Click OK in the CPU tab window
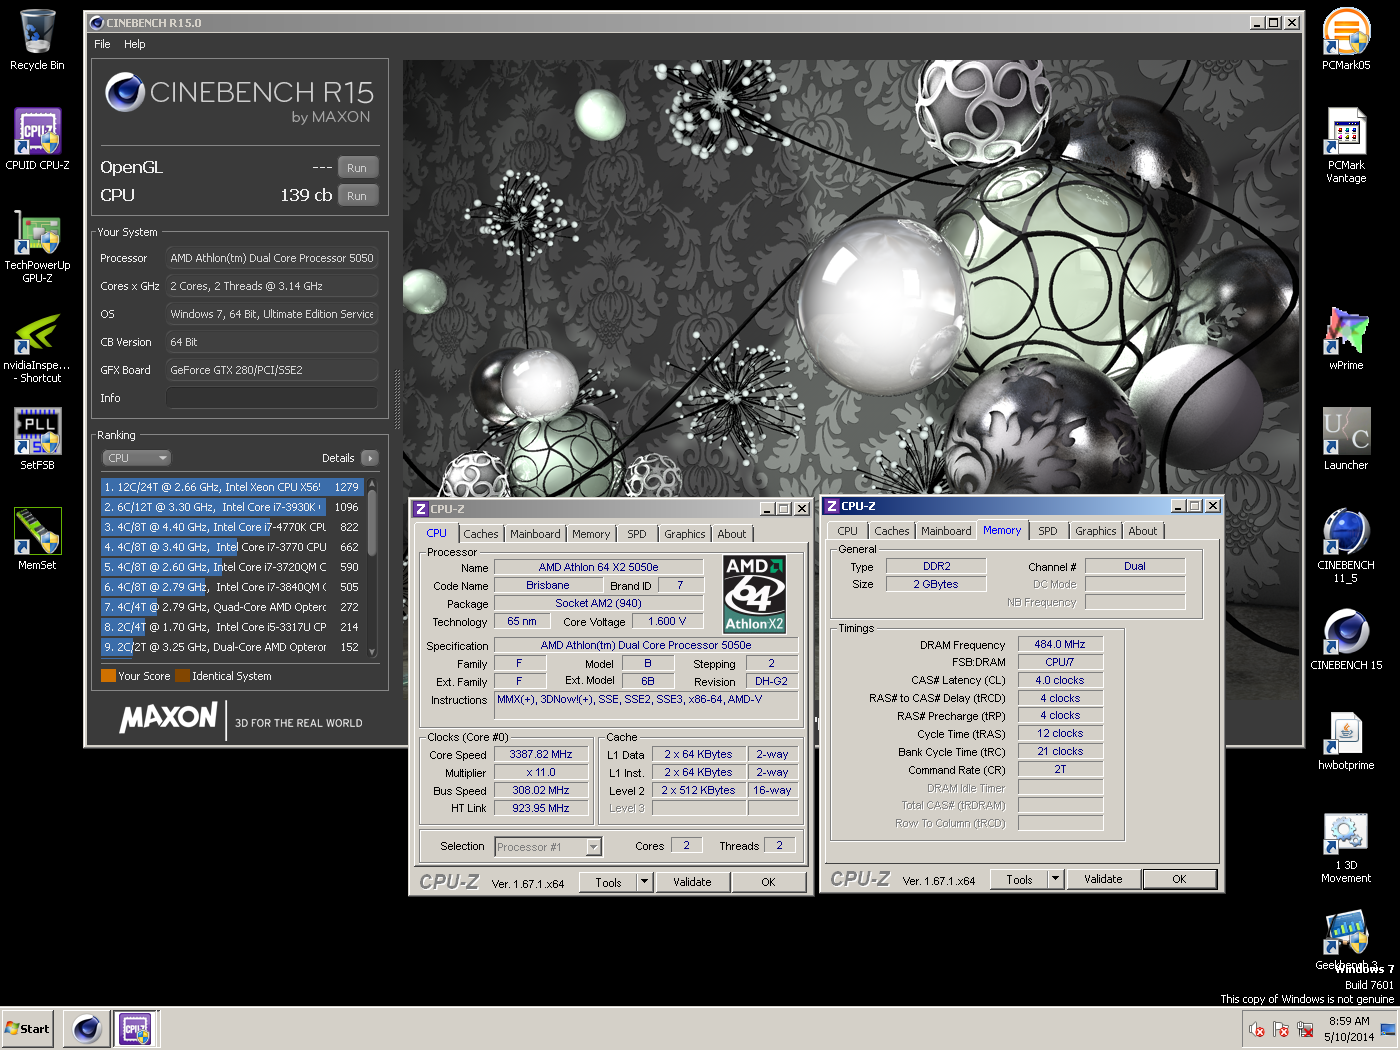The width and height of the screenshot is (1400, 1050). coord(768,882)
